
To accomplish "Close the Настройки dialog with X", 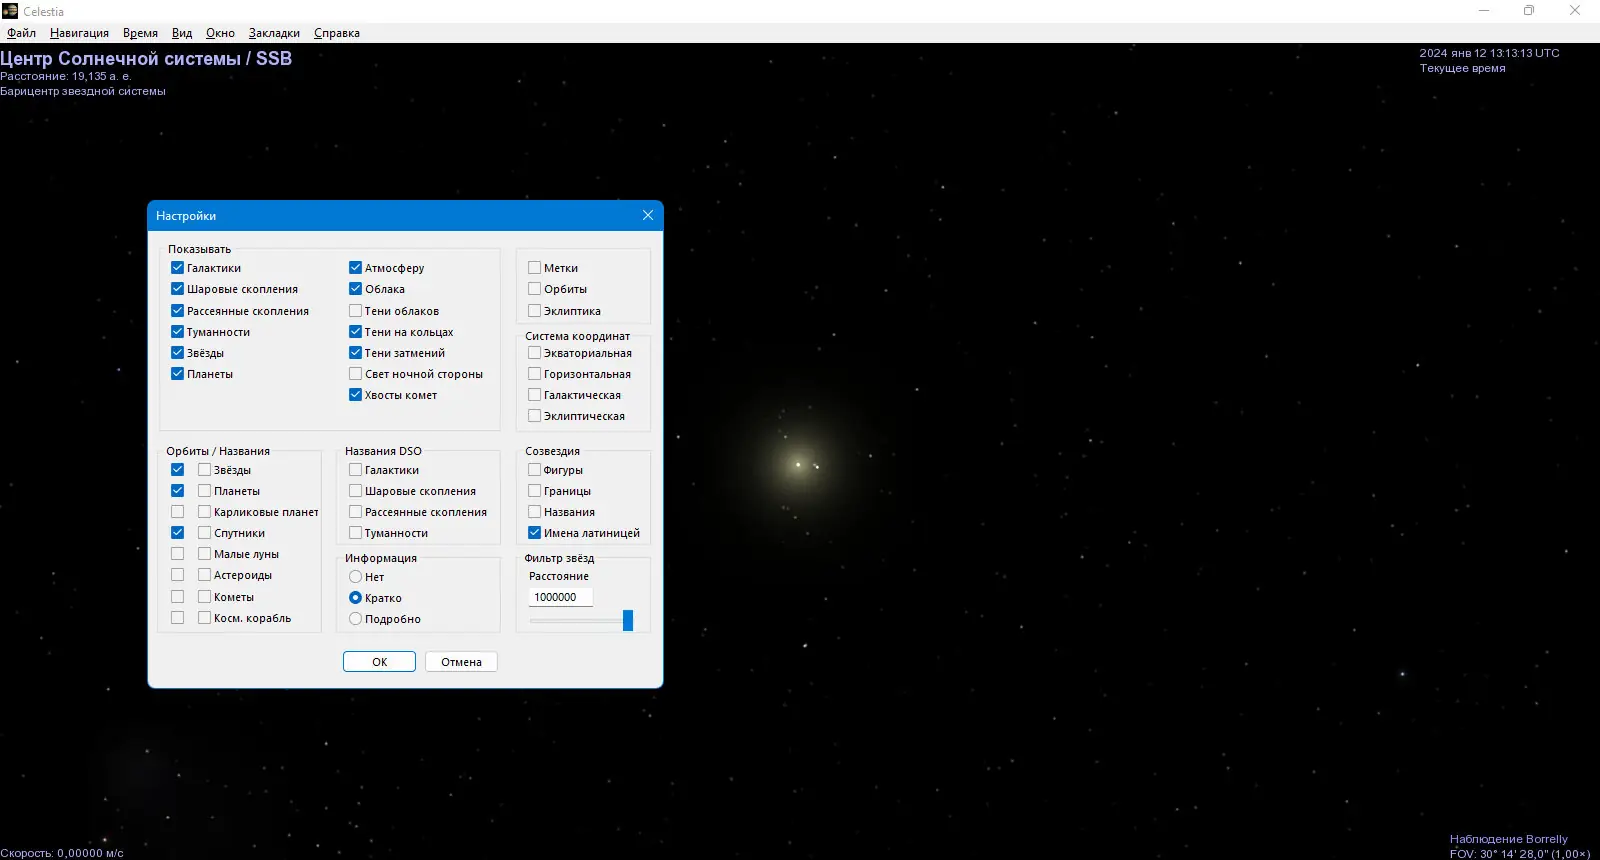I will tap(648, 215).
